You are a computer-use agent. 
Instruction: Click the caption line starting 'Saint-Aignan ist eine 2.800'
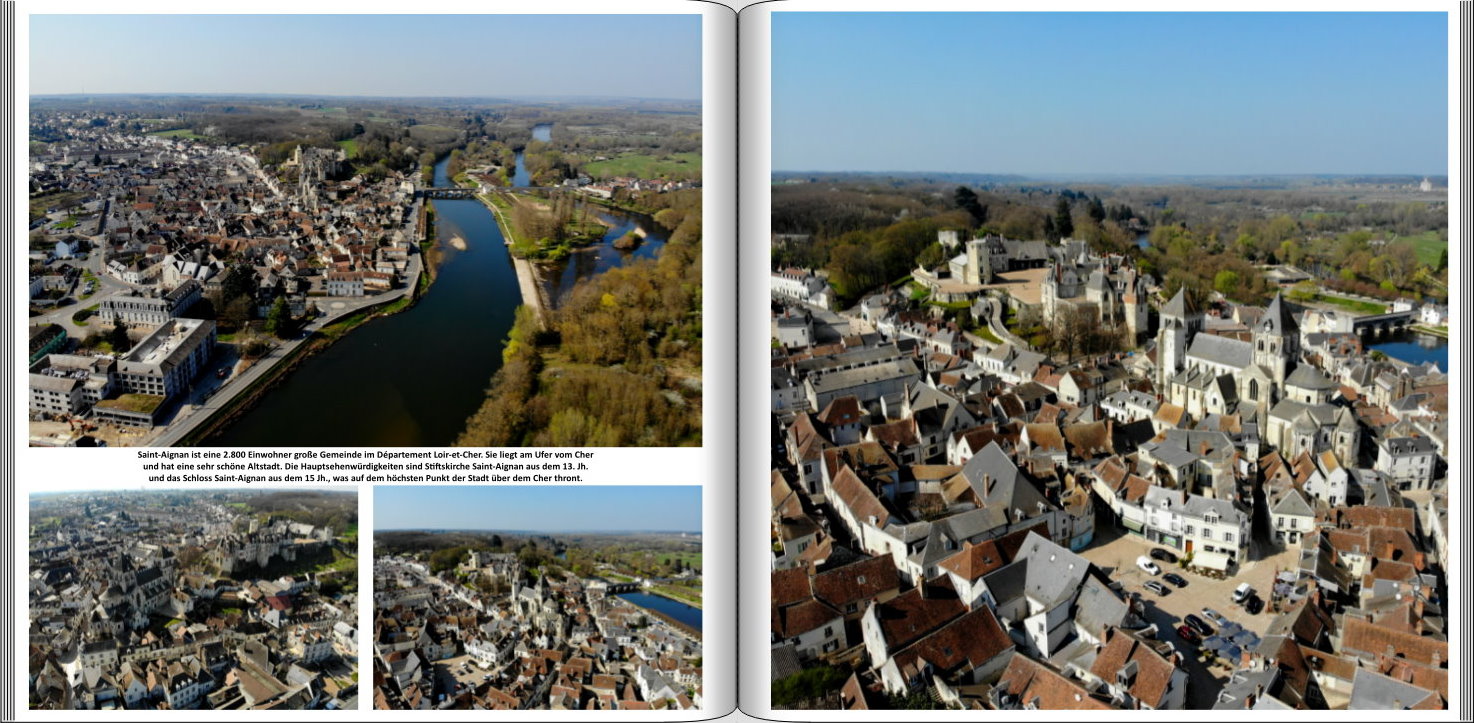tap(365, 455)
